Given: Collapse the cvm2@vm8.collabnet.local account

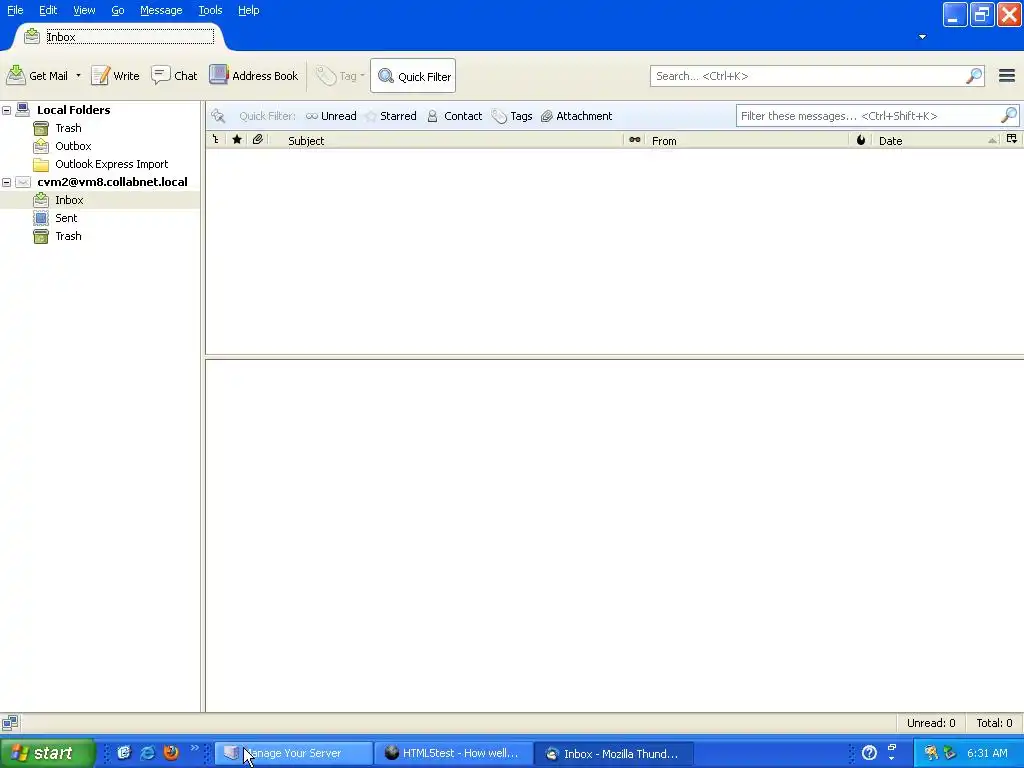Looking at the screenshot, I should [7, 182].
